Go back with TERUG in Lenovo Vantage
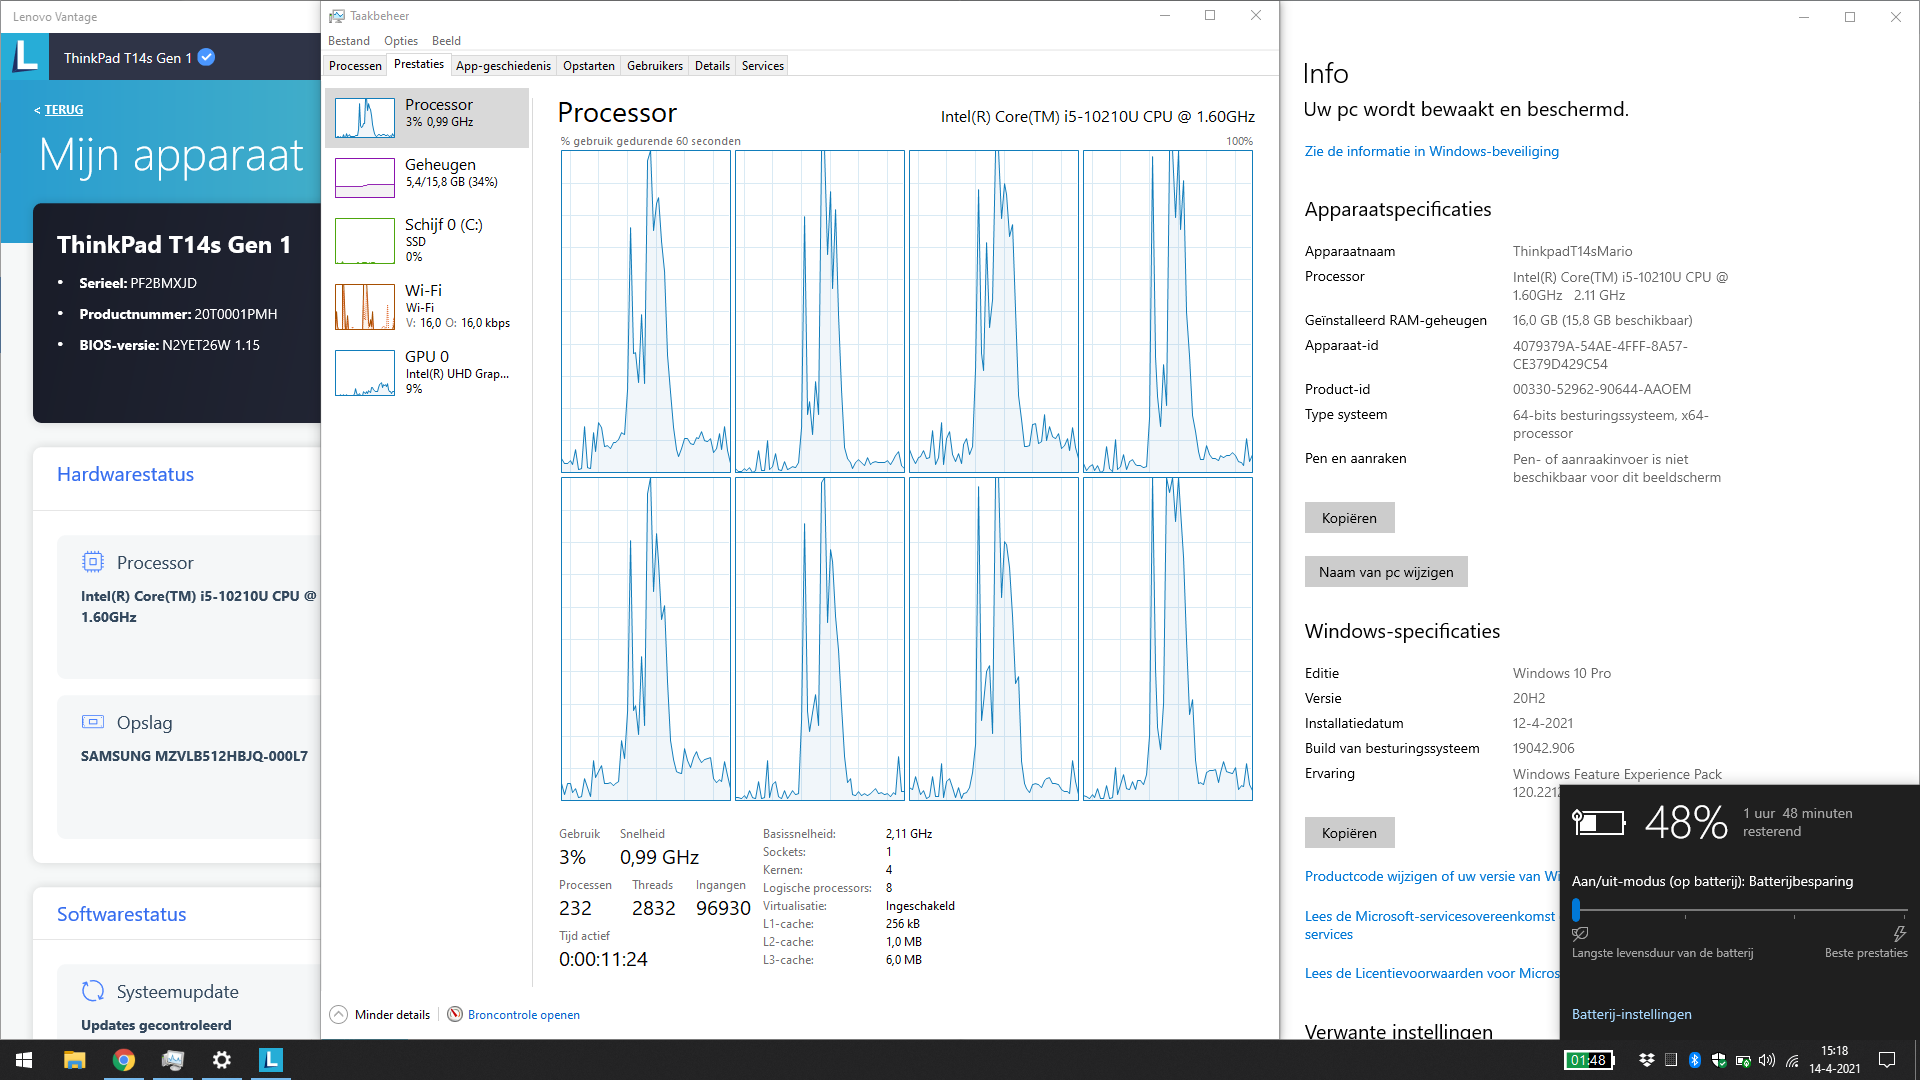This screenshot has height=1080, width=1920. [x=63, y=110]
